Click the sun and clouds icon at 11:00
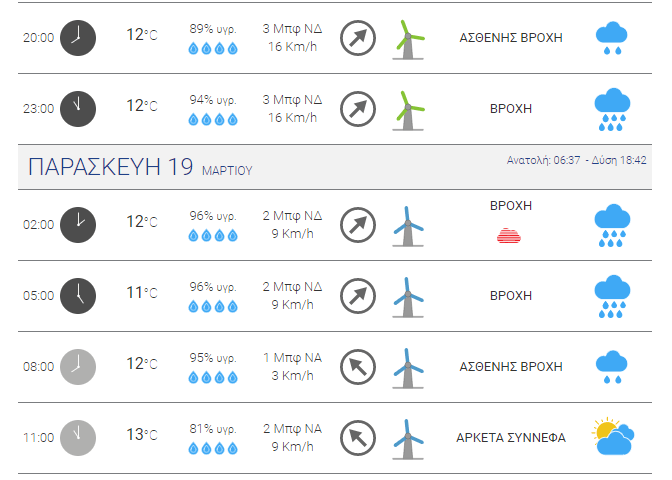 (613, 436)
